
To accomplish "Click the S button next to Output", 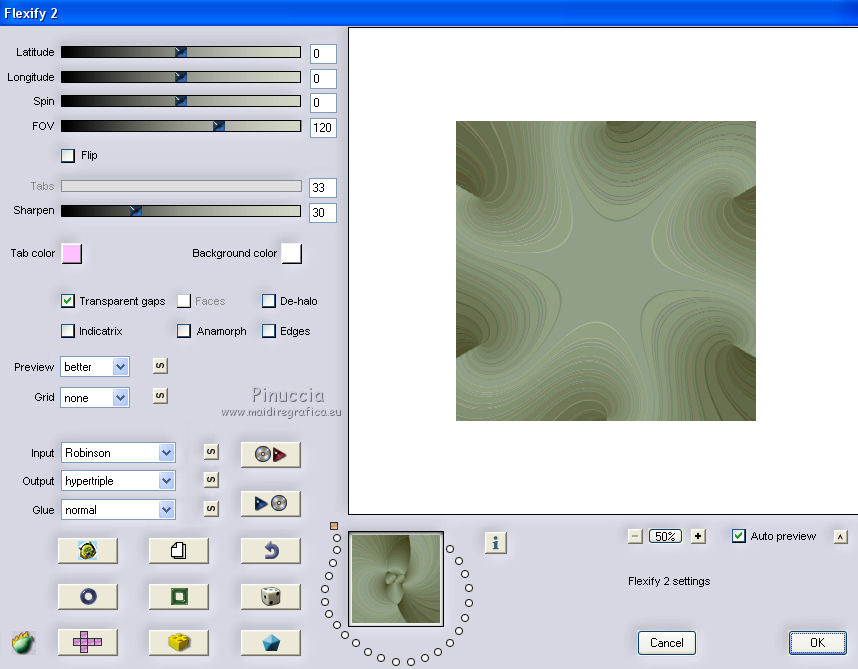I will point(211,480).
